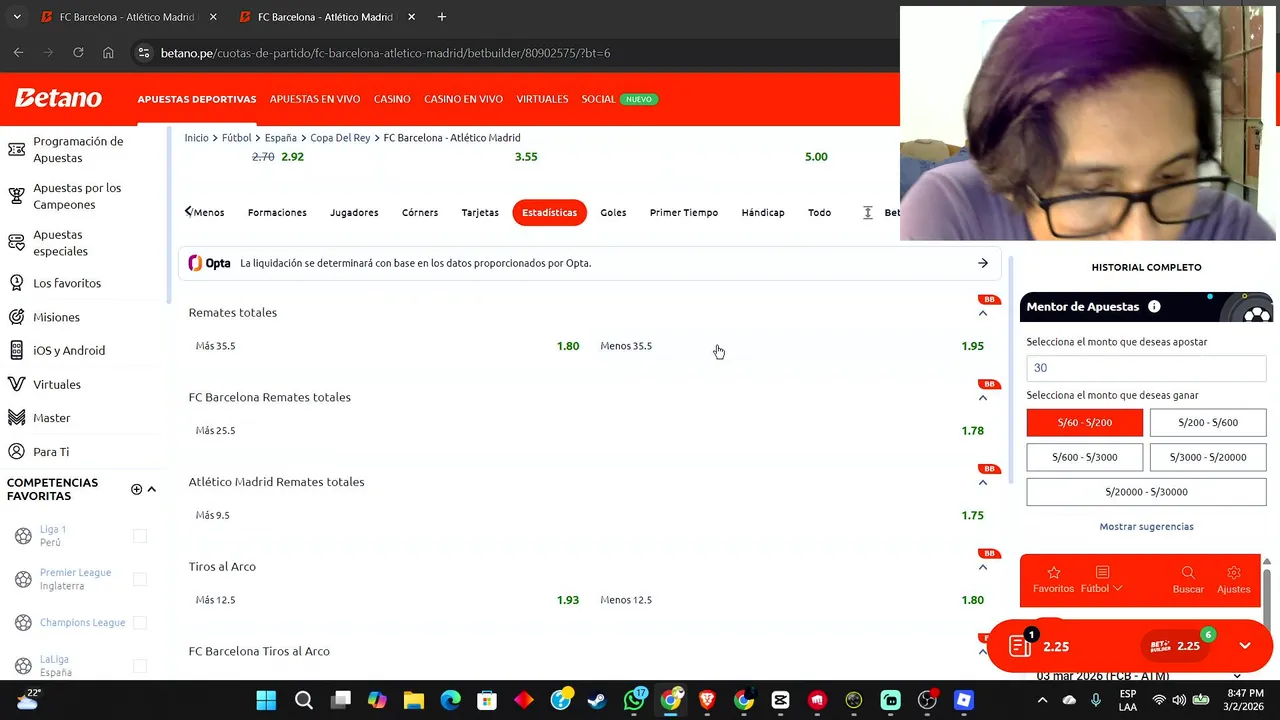Switch to the Córners tab
The height and width of the screenshot is (720, 1280).
coord(420,212)
